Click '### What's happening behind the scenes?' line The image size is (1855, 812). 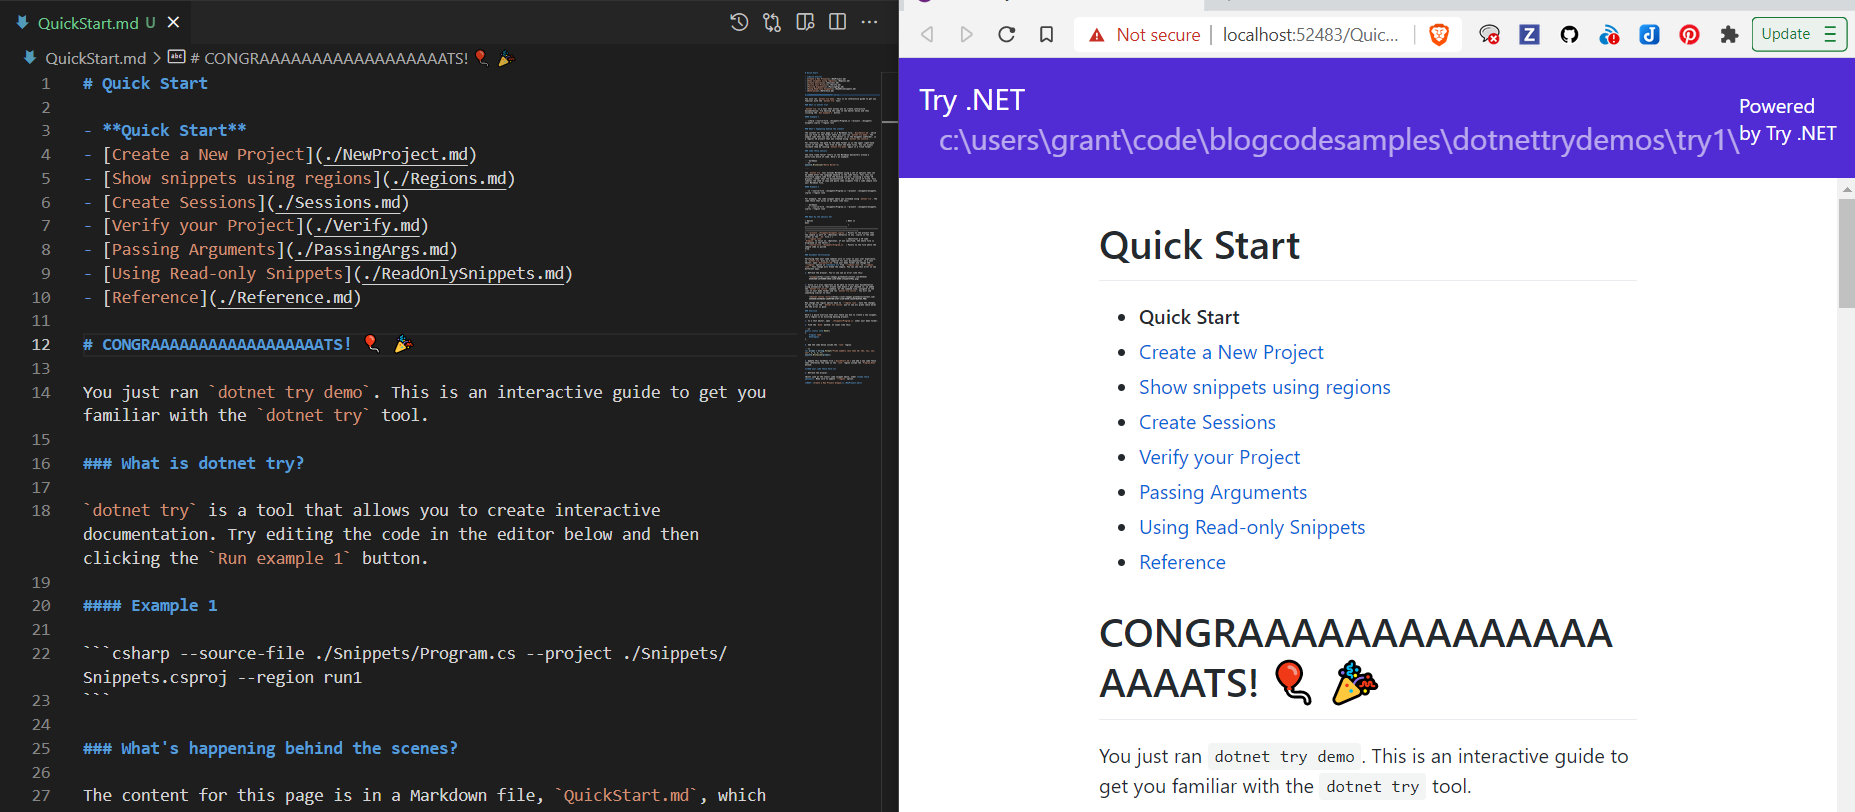click(270, 748)
